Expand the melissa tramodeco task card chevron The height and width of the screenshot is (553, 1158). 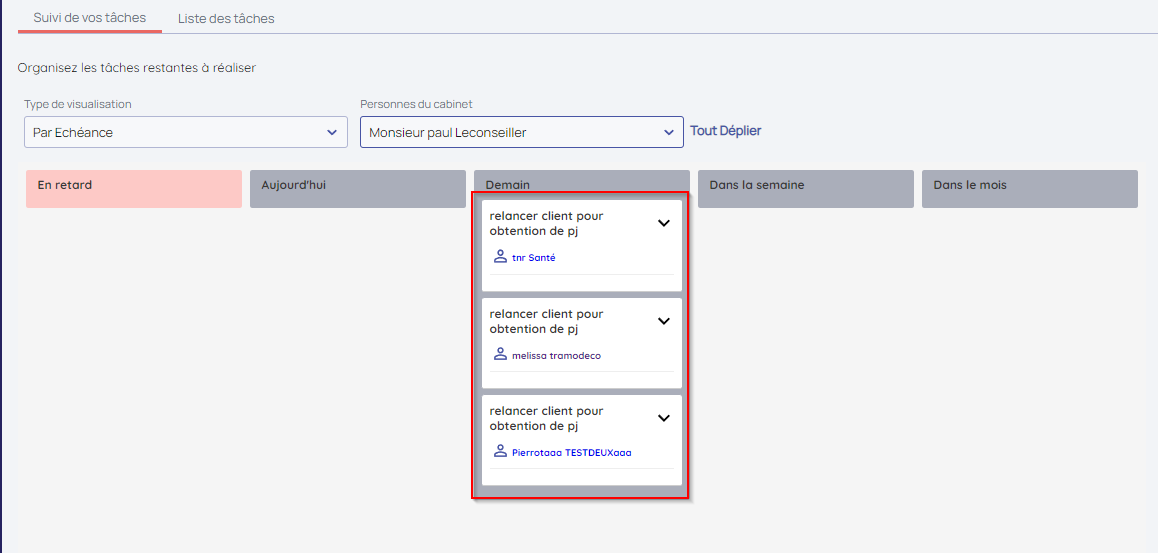pyautogui.click(x=663, y=321)
